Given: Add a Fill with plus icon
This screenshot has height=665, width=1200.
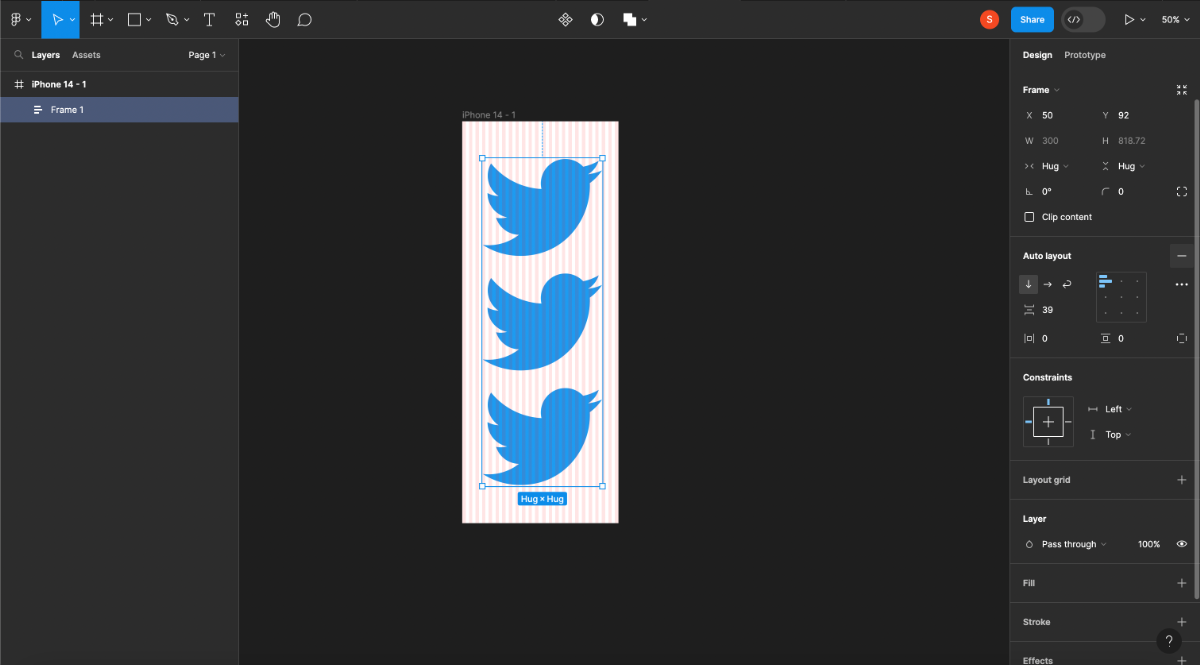Looking at the screenshot, I should pos(1181,583).
